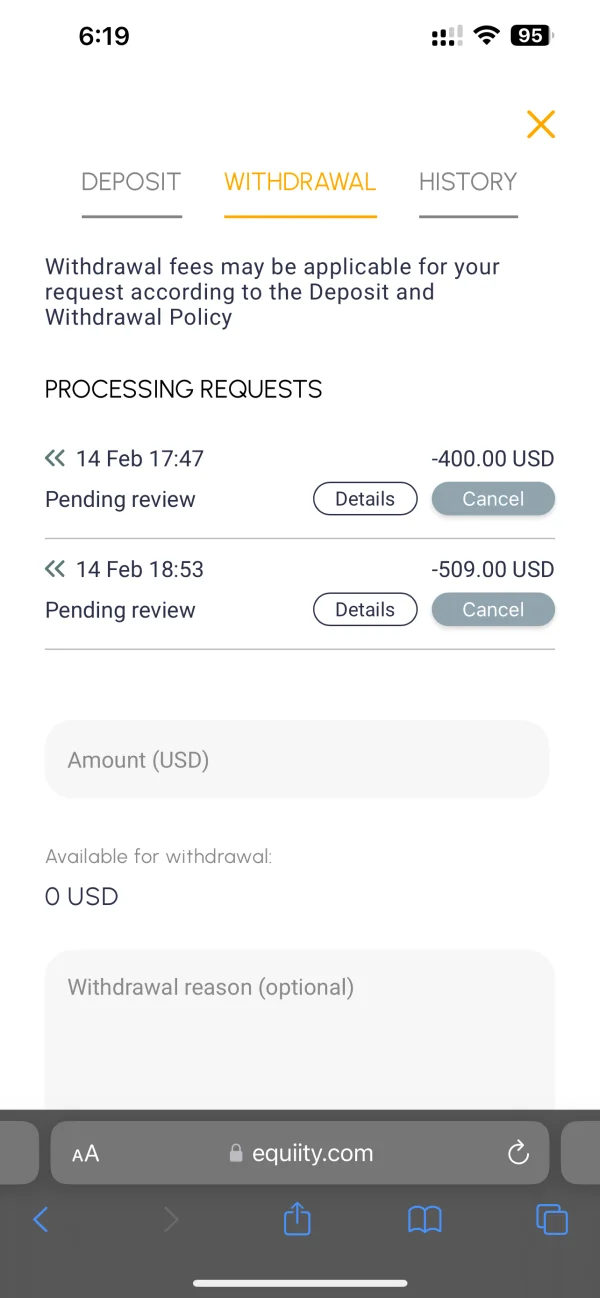Screen dimensions: 600x1298
Task: View Details for the 400.00 USD request
Action: 365,499
